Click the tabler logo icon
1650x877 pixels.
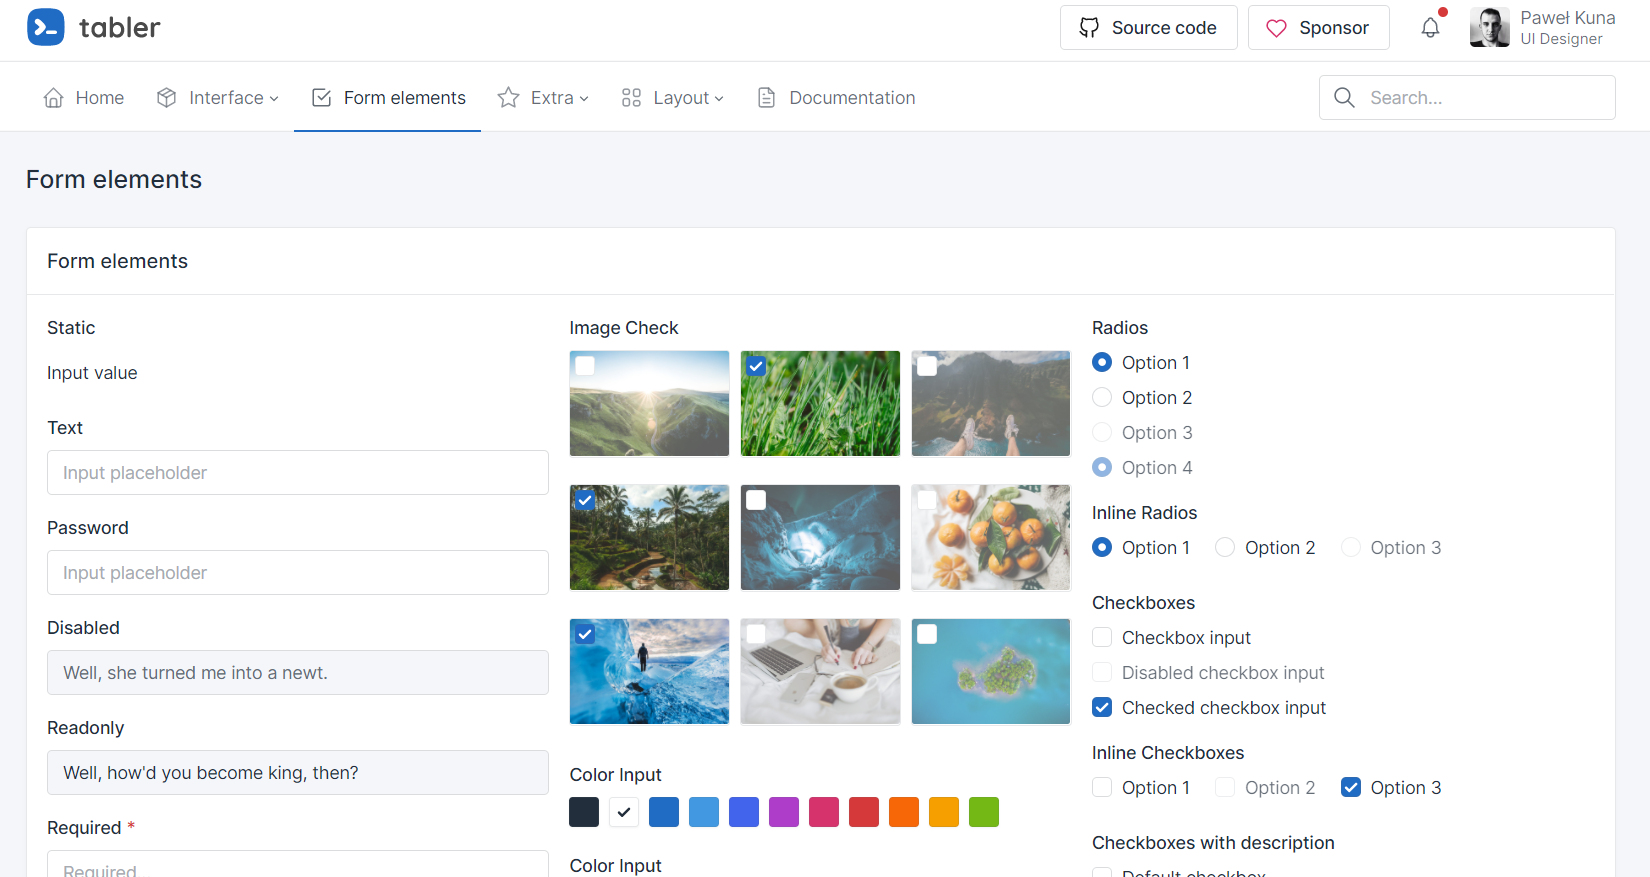pos(46,28)
